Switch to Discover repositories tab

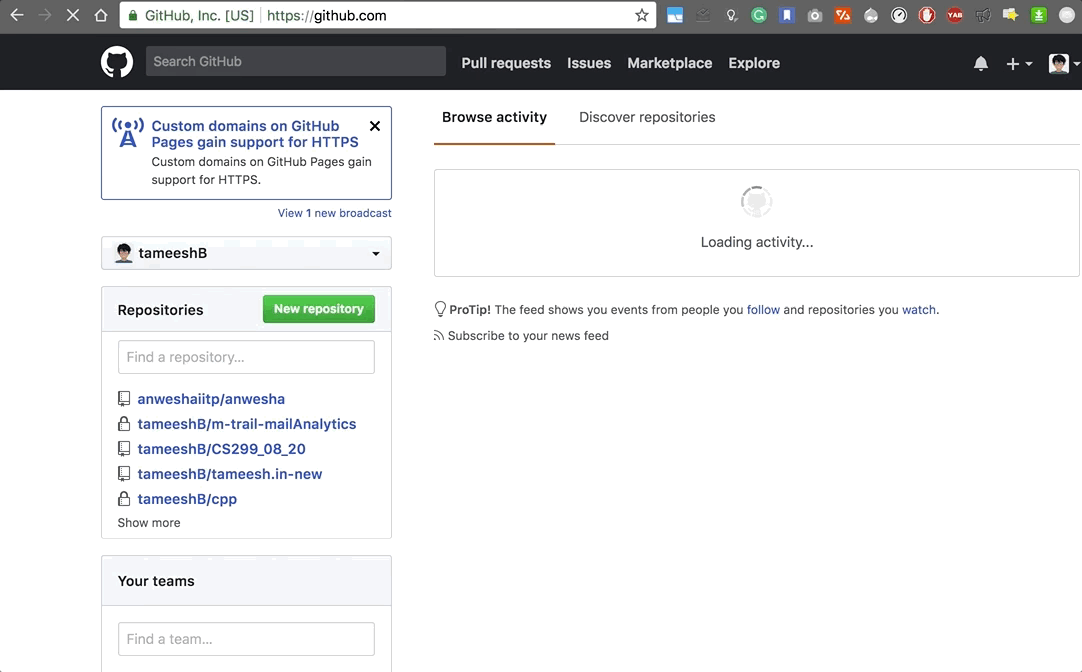647,117
